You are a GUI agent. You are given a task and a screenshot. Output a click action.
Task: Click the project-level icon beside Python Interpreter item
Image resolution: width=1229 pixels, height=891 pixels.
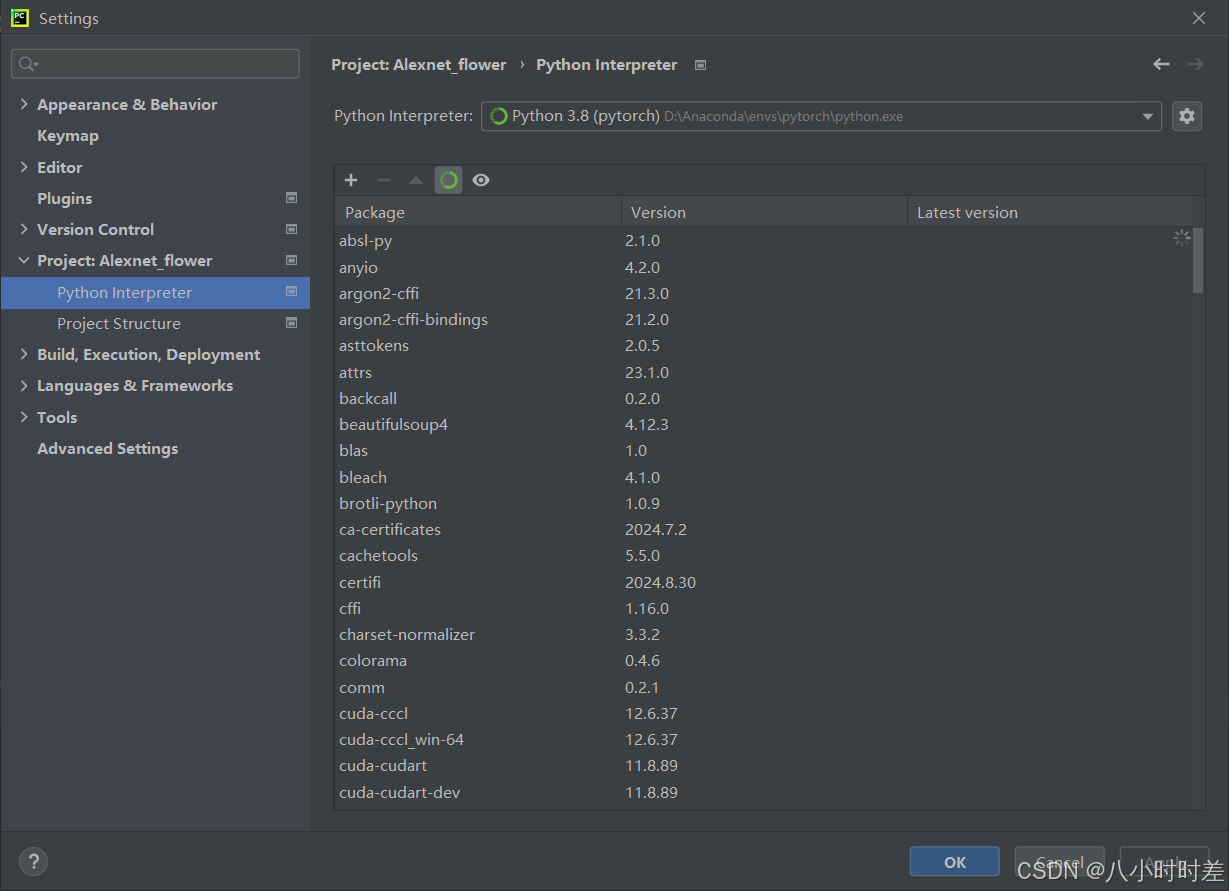(x=291, y=292)
